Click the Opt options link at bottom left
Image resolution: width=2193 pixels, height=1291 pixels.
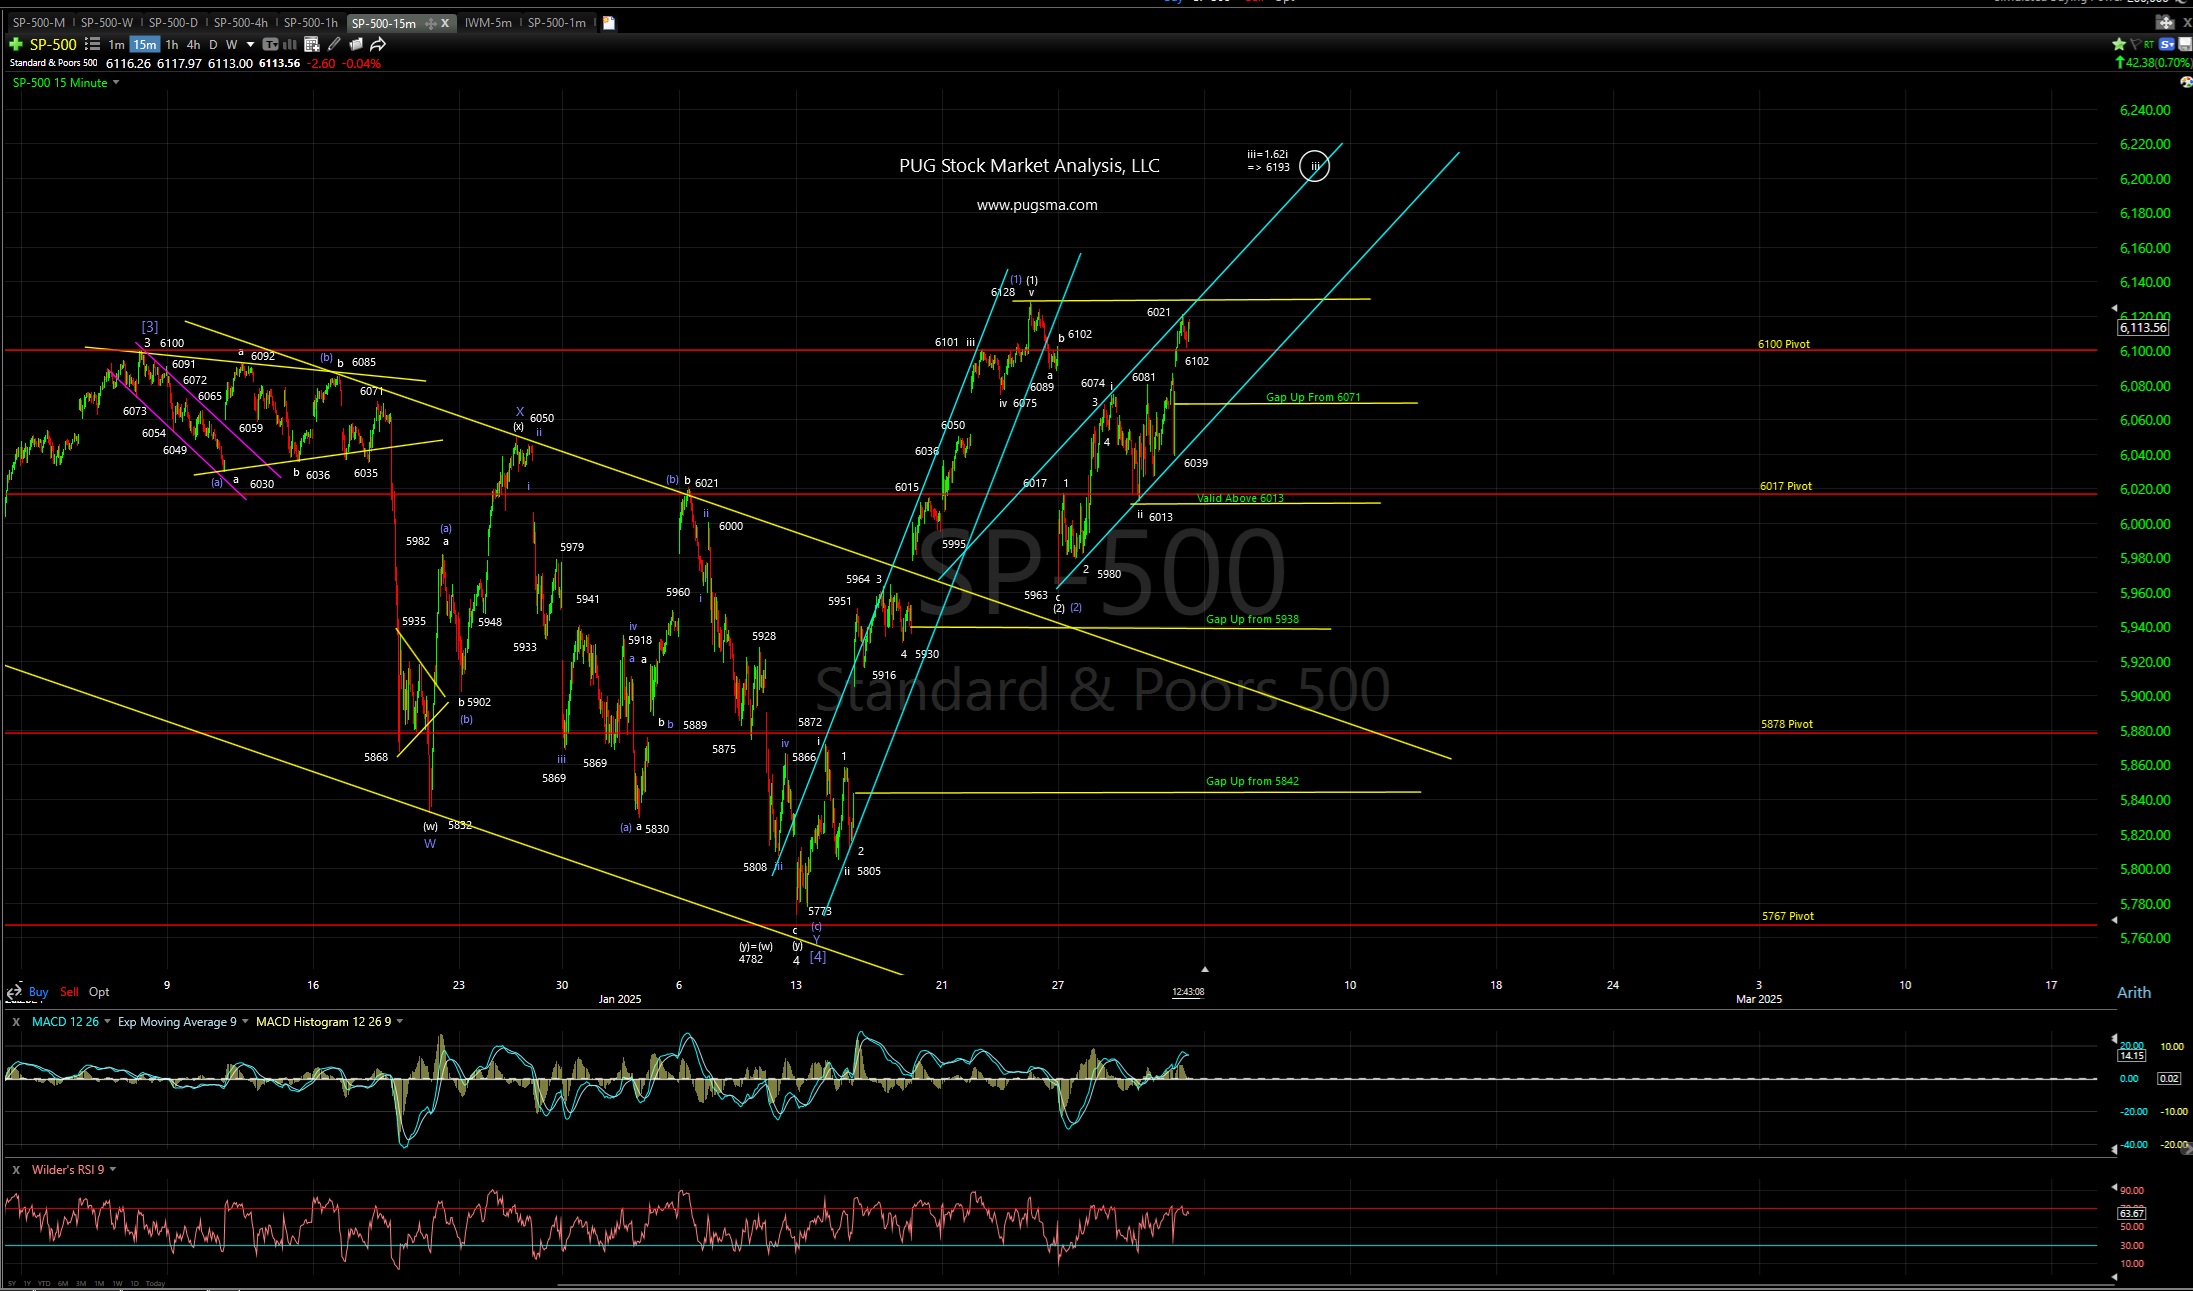(x=98, y=992)
